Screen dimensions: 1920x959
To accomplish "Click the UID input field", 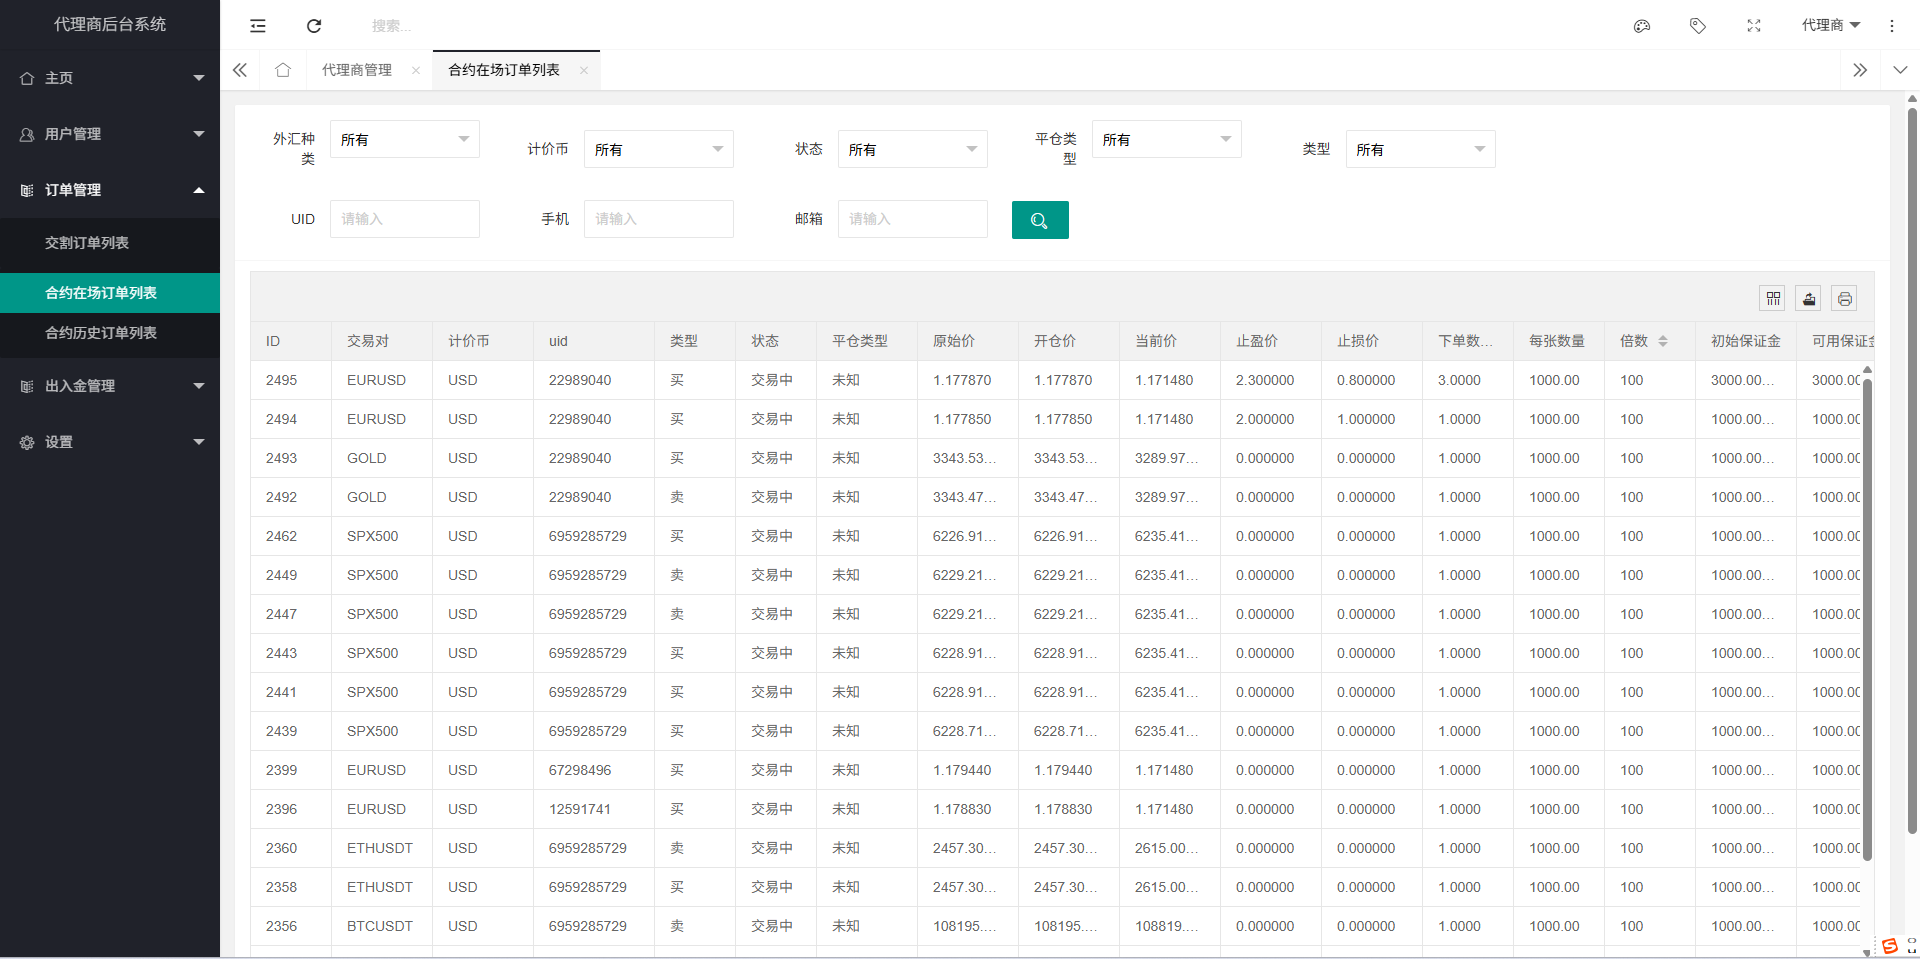I will coord(404,219).
